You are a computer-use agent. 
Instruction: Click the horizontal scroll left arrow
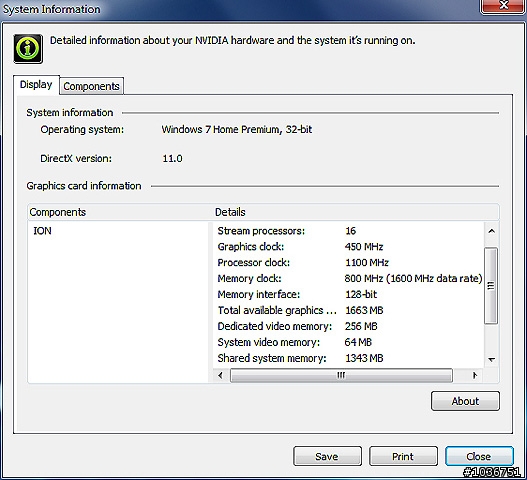click(220, 375)
